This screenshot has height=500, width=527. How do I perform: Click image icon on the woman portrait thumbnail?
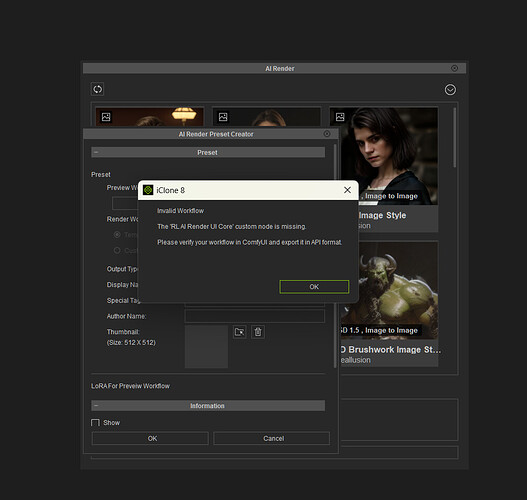tap(340, 117)
